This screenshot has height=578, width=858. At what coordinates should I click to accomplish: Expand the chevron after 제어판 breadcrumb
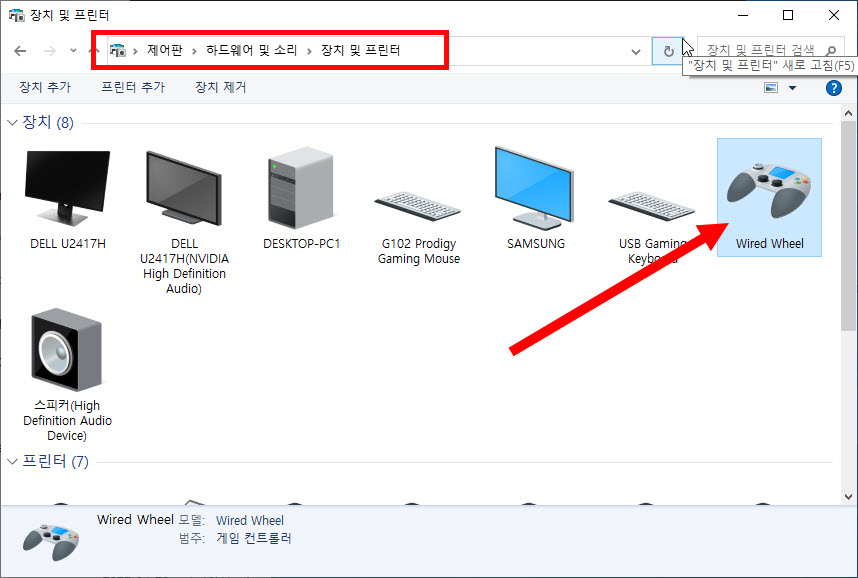tap(194, 51)
